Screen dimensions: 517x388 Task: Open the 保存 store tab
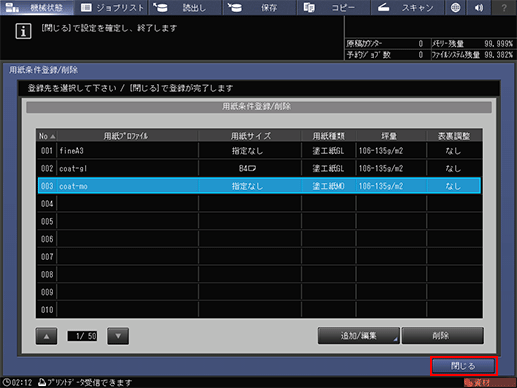tap(260, 7)
